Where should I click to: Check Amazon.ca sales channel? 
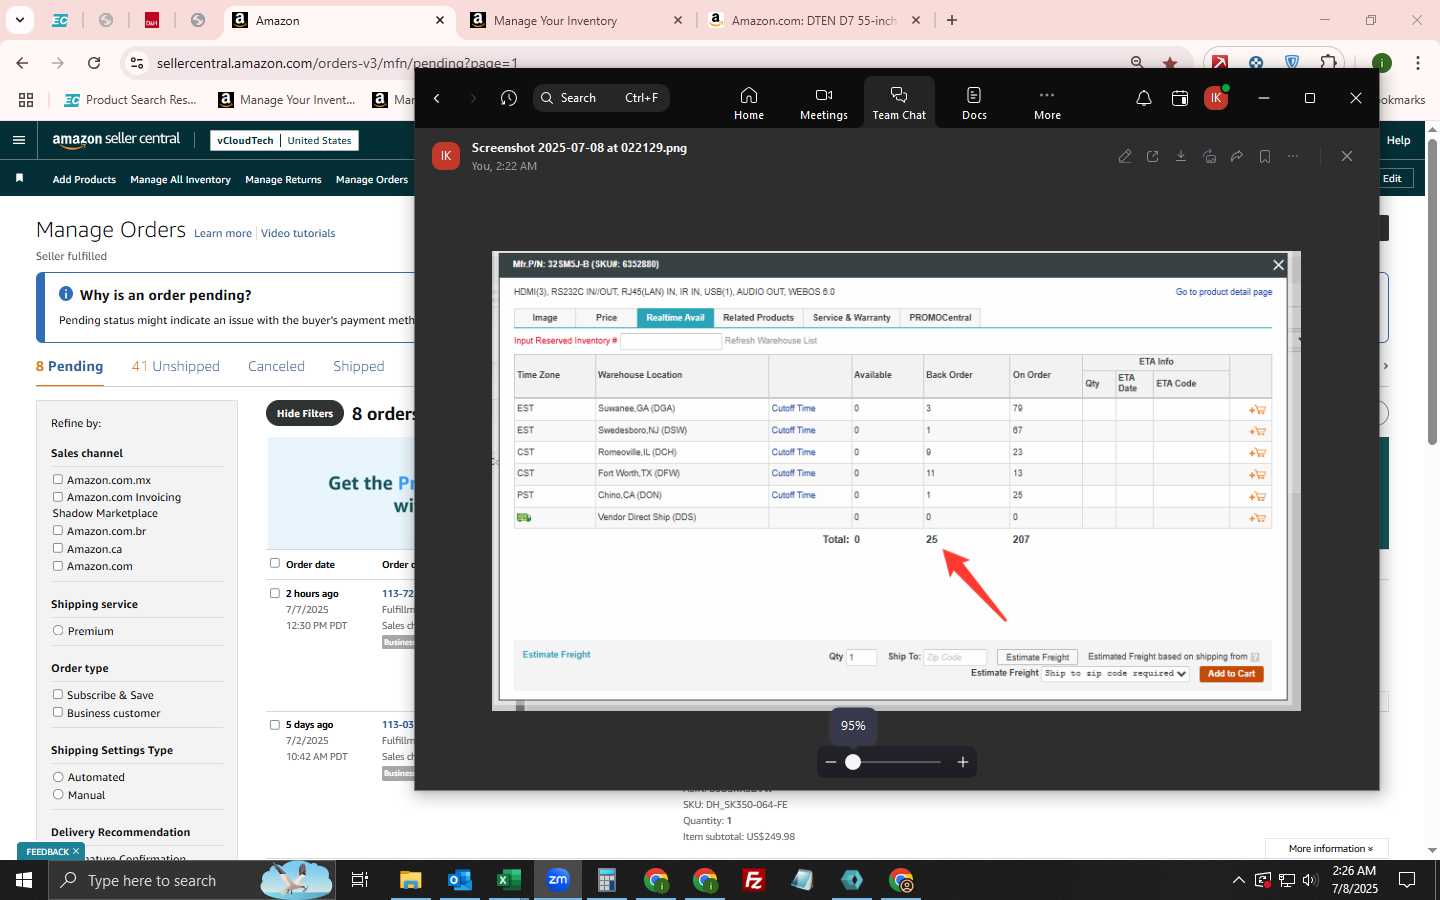coord(58,549)
